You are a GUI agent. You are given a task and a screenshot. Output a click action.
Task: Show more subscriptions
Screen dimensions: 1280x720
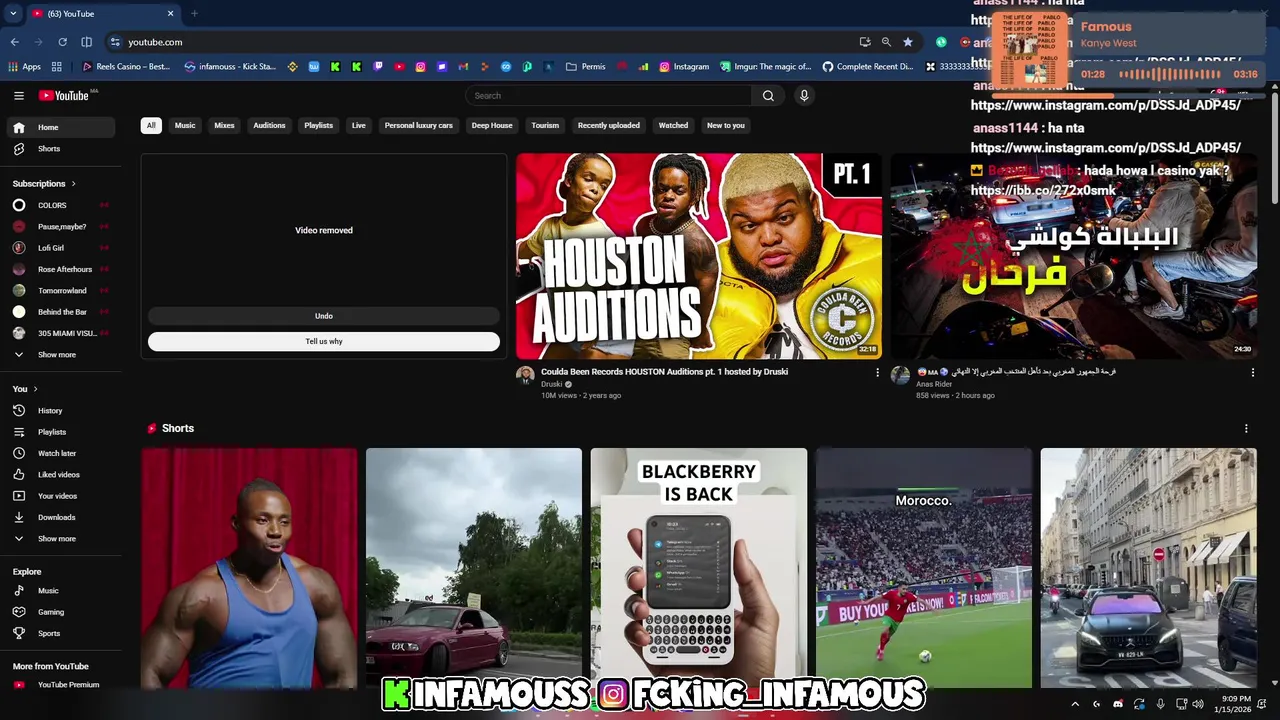pos(62,355)
